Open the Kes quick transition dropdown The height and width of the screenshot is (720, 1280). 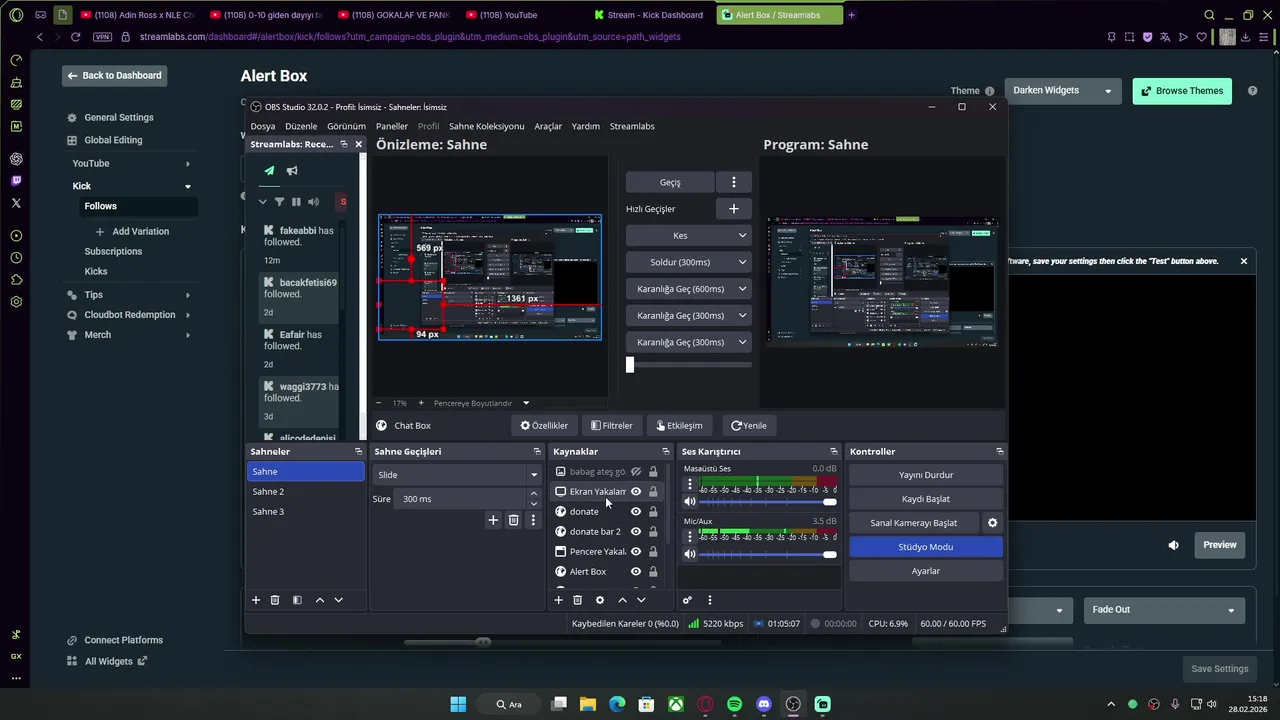click(x=688, y=236)
